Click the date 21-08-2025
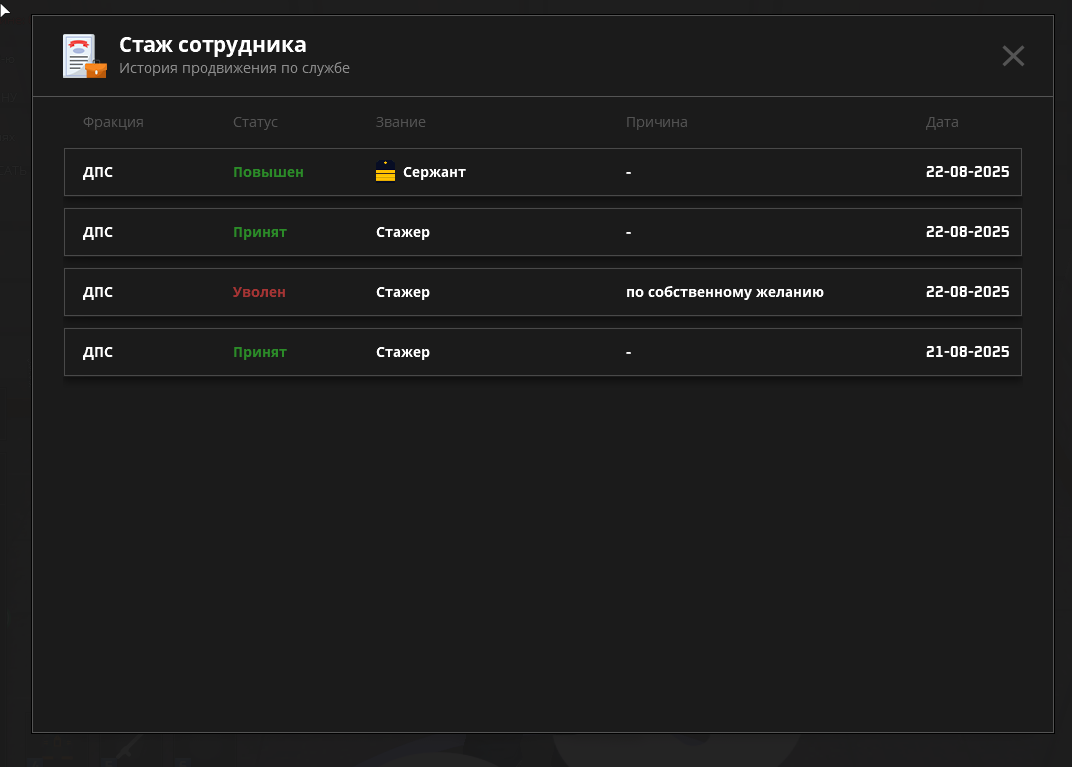The width and height of the screenshot is (1072, 767). (x=967, y=351)
